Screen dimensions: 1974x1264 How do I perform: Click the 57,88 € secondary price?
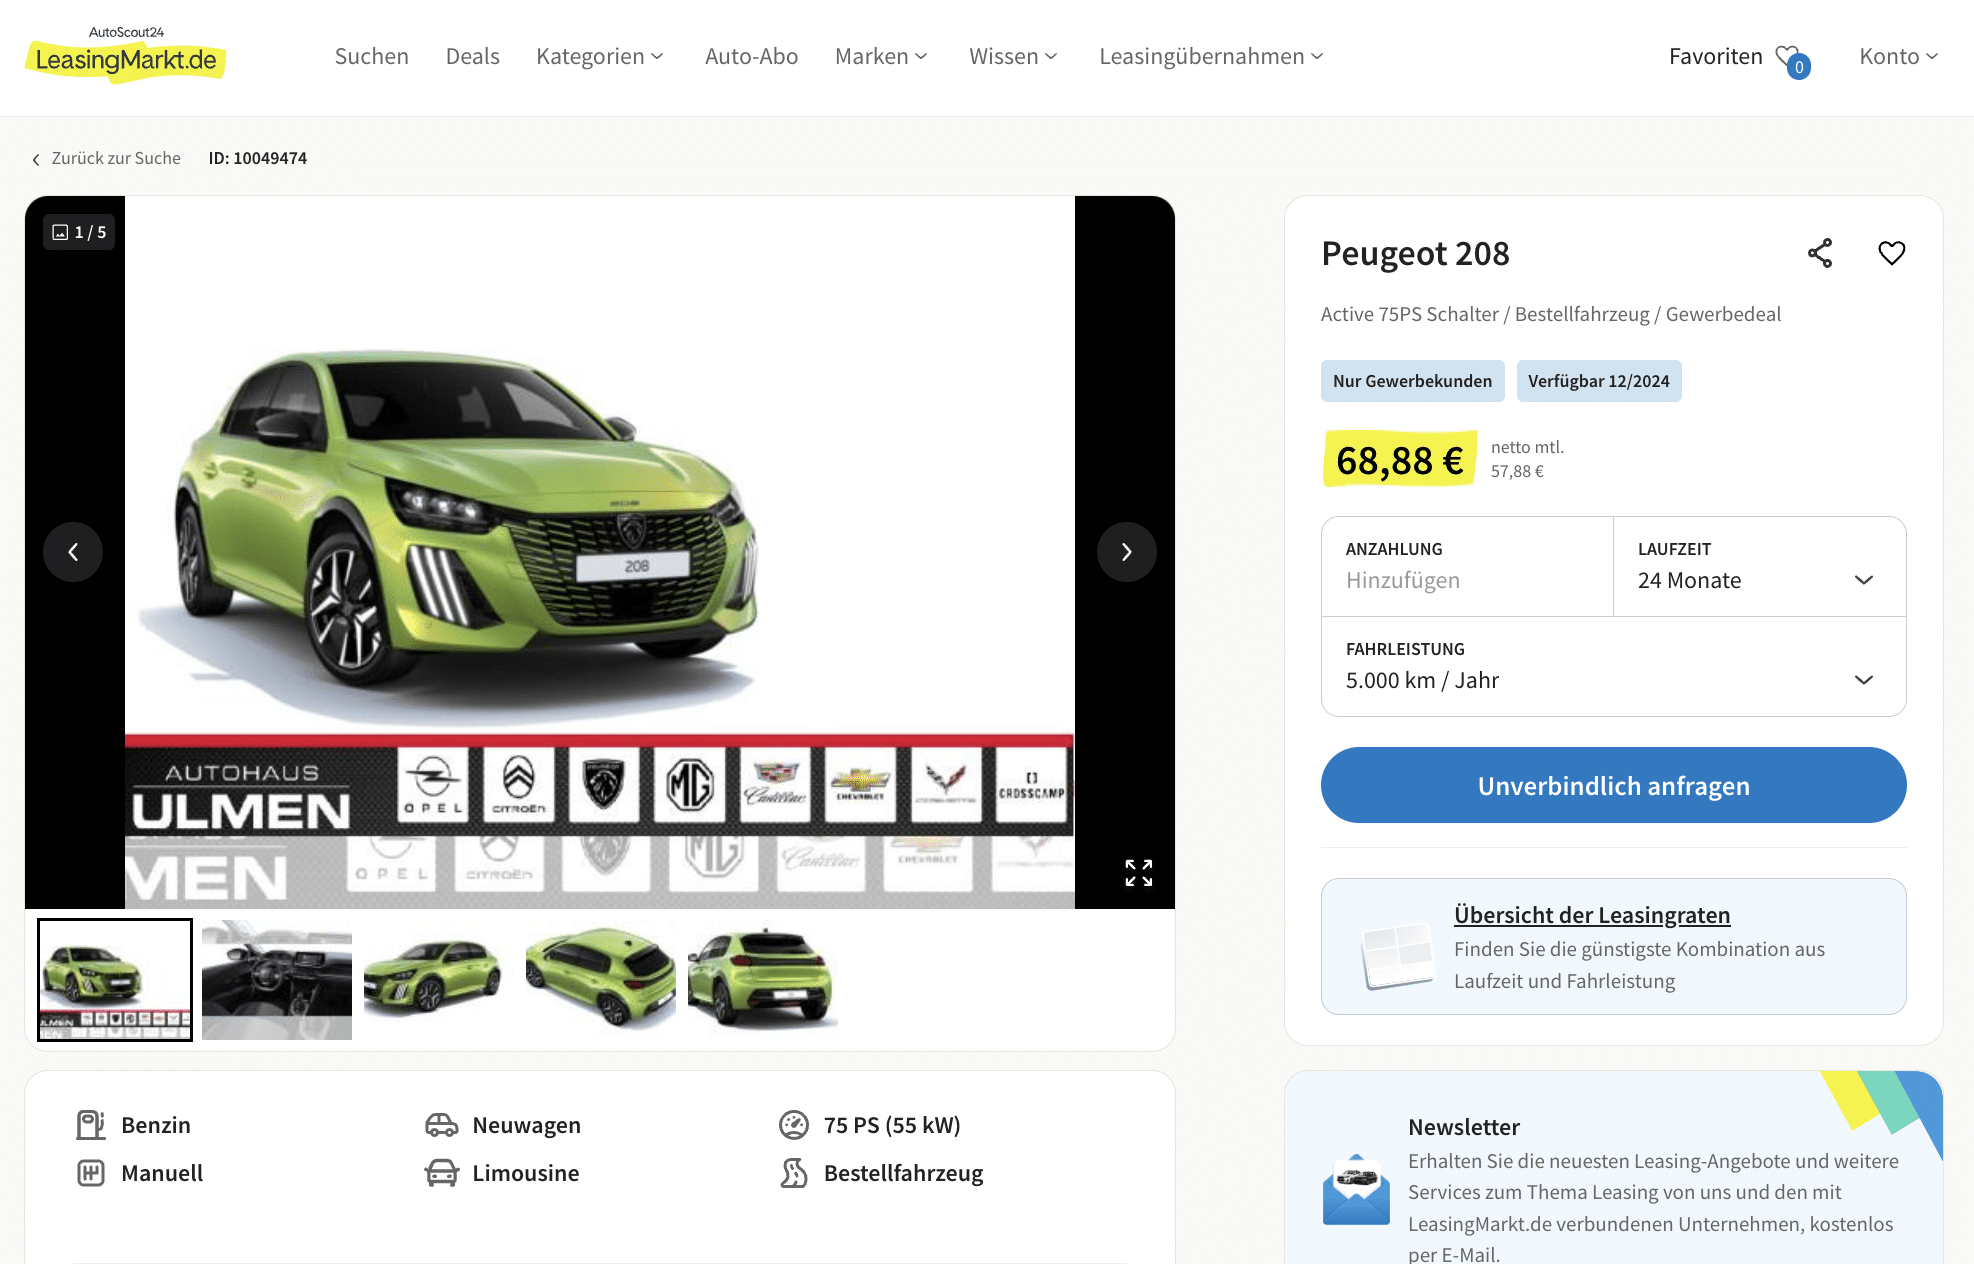(x=1517, y=471)
